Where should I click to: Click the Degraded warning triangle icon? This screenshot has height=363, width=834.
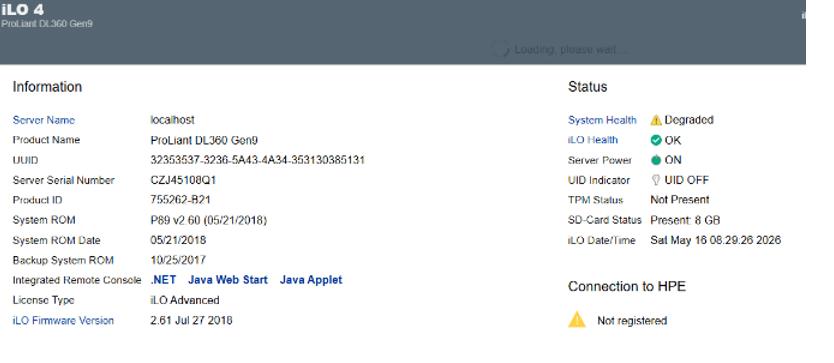tap(656, 120)
